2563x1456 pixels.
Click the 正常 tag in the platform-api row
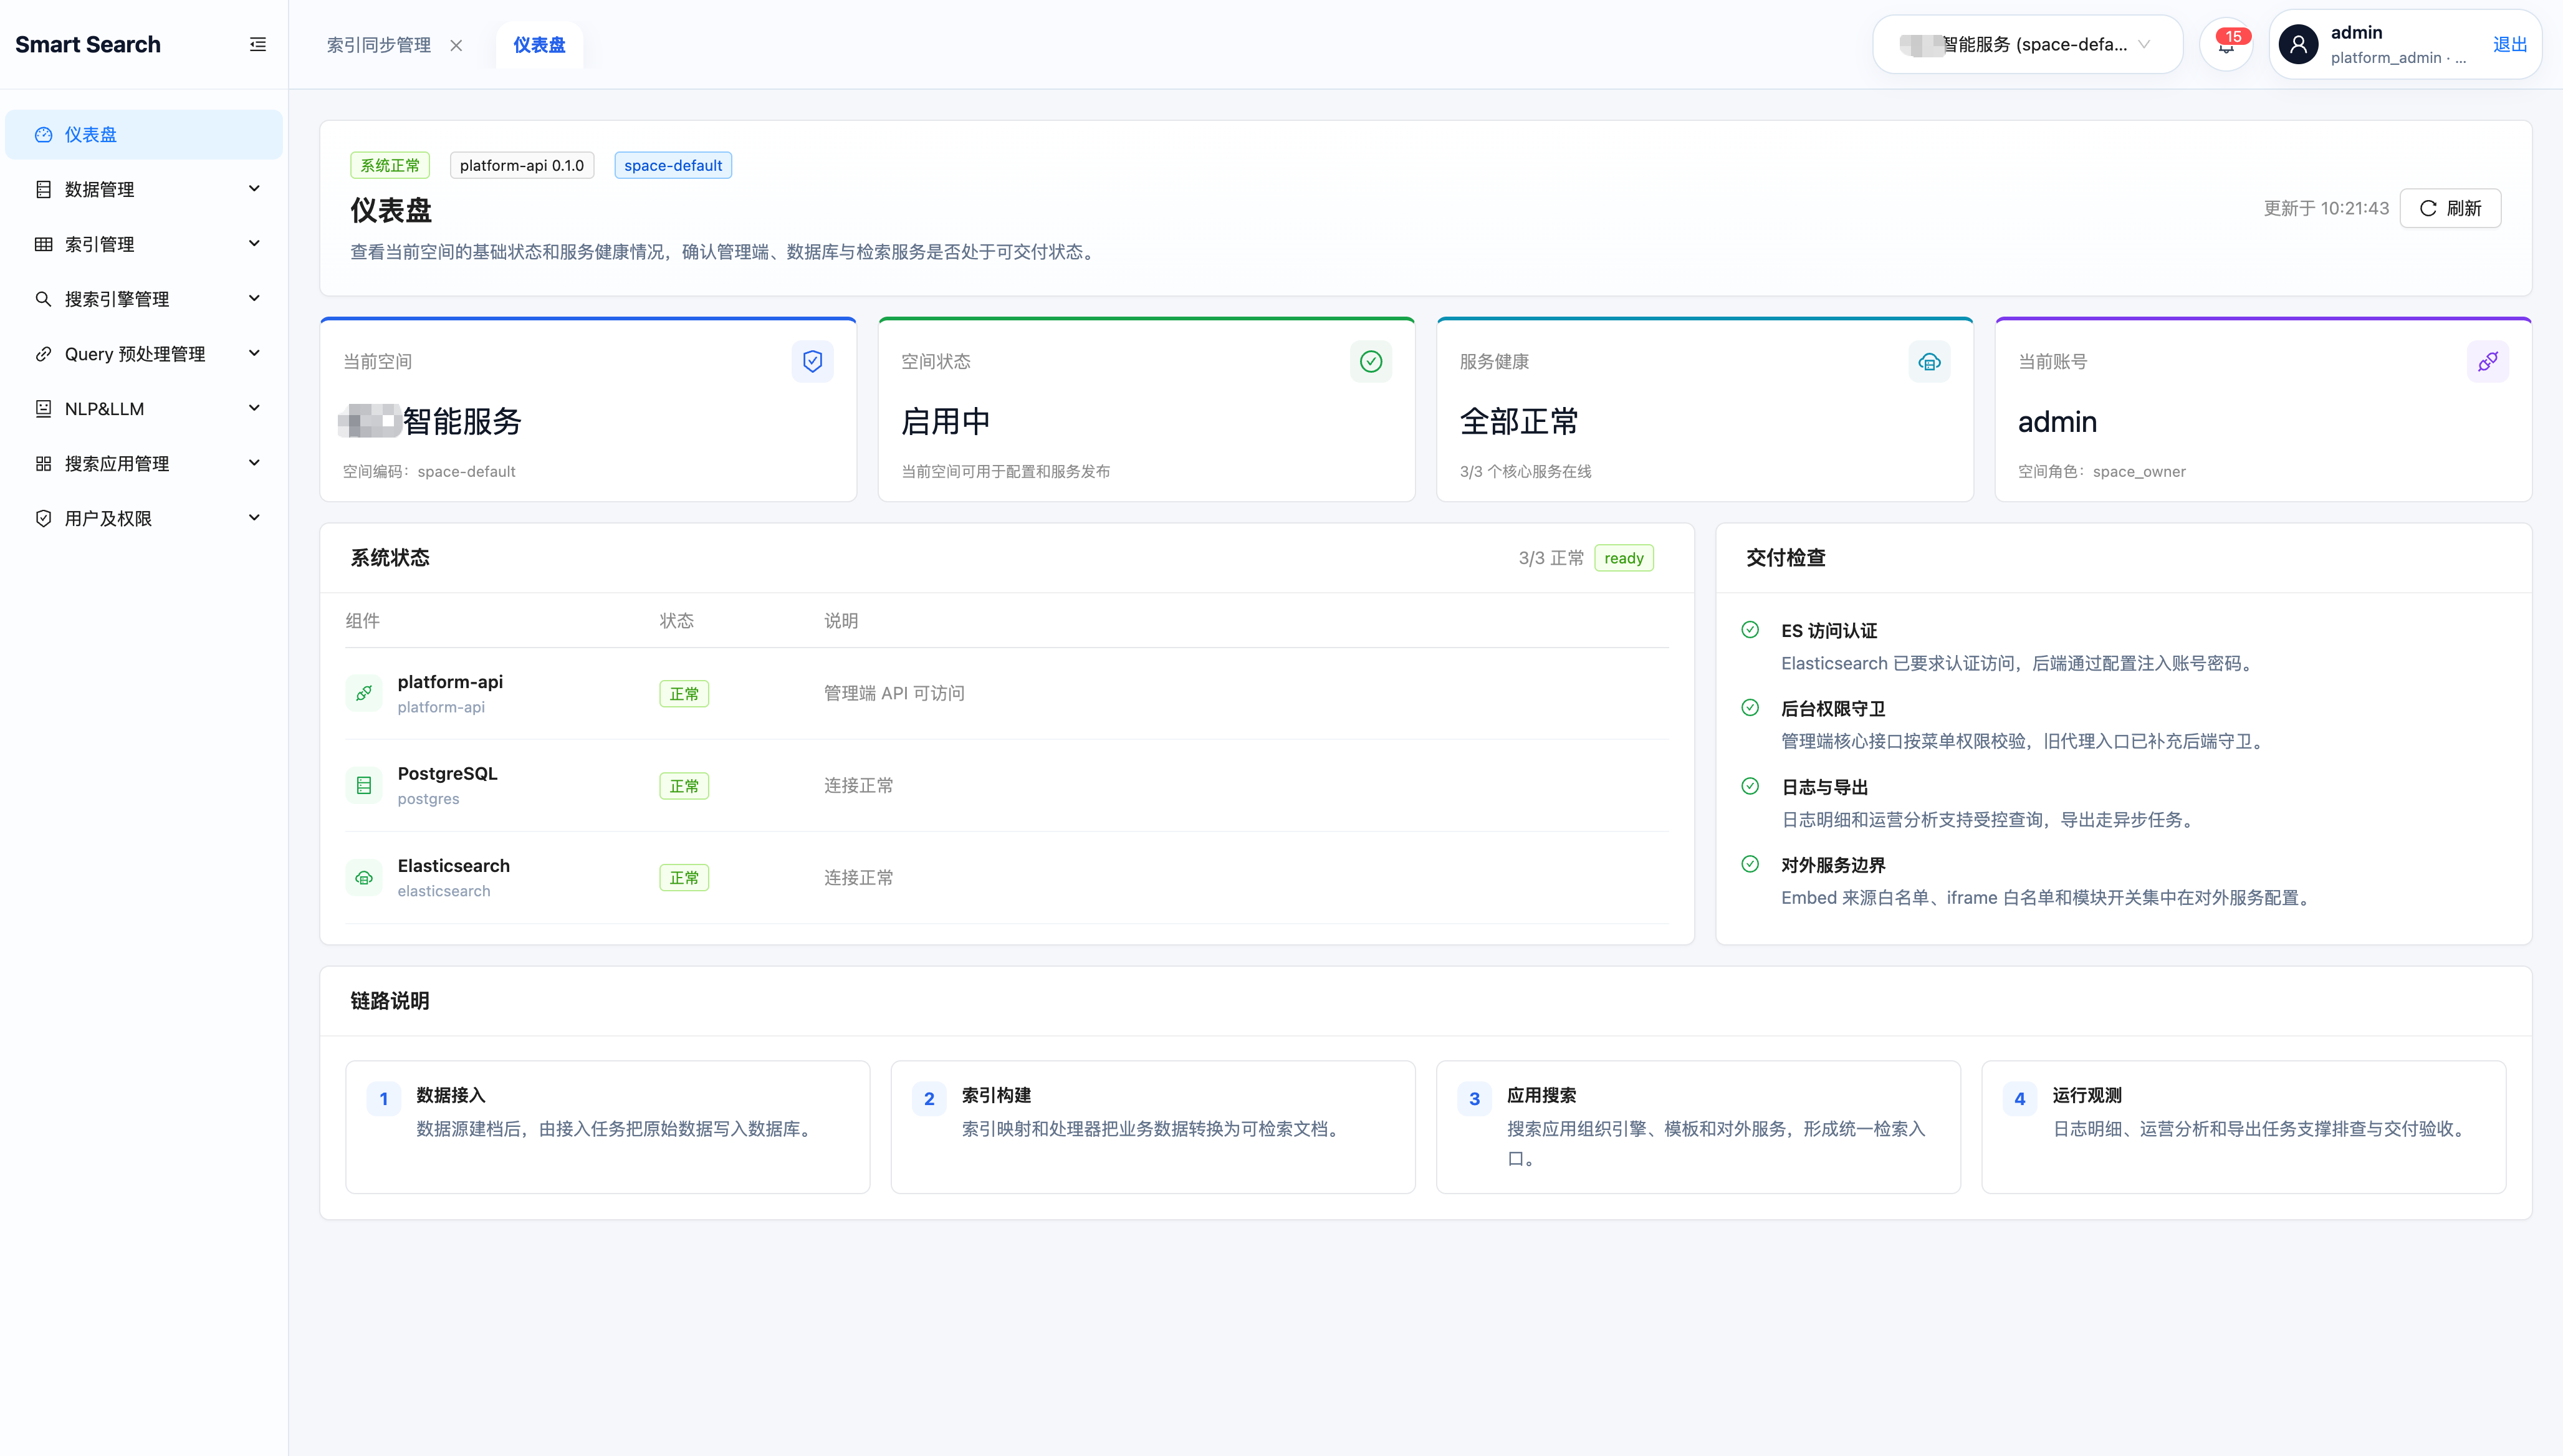click(684, 693)
